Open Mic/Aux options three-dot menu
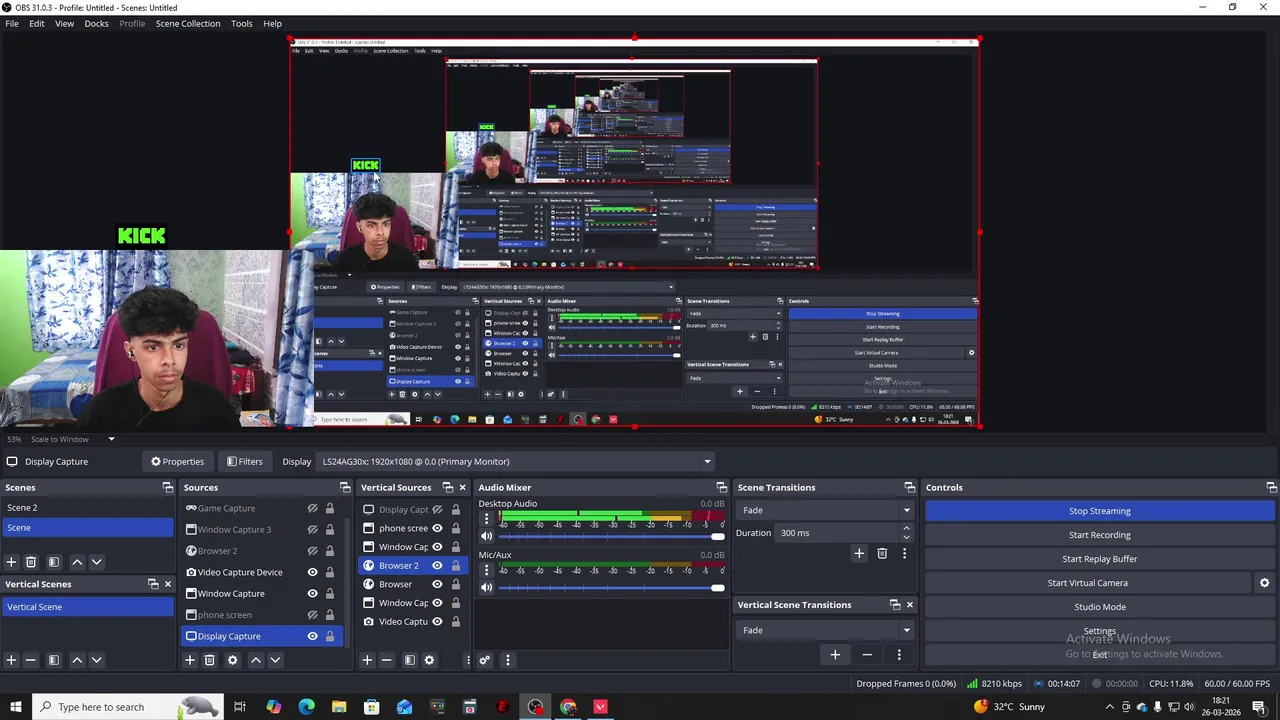Screen dimensions: 1280x720 [487, 570]
